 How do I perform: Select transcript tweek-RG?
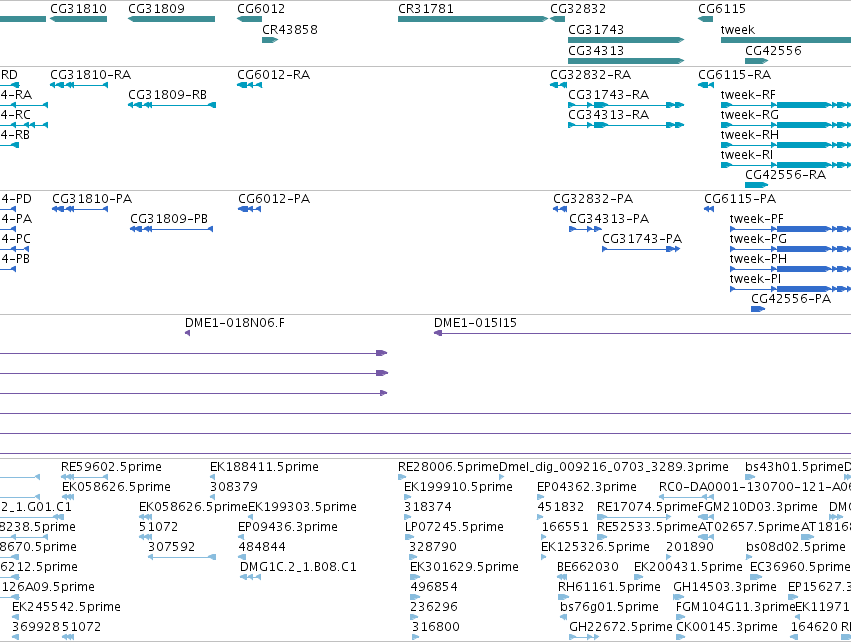tap(750, 115)
